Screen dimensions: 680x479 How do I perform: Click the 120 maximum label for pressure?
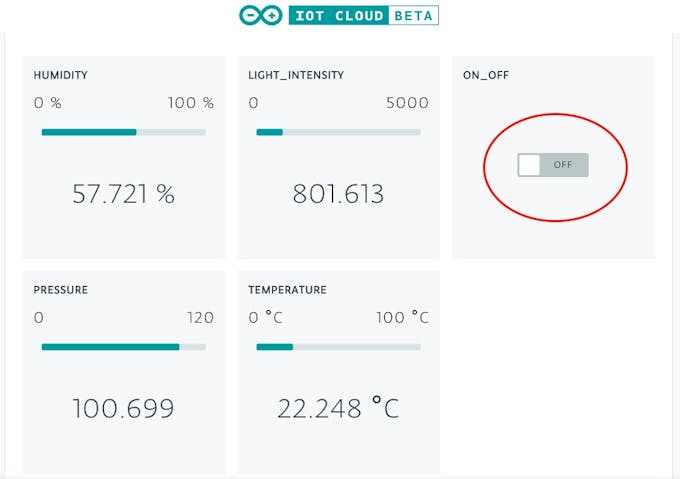[x=200, y=318]
